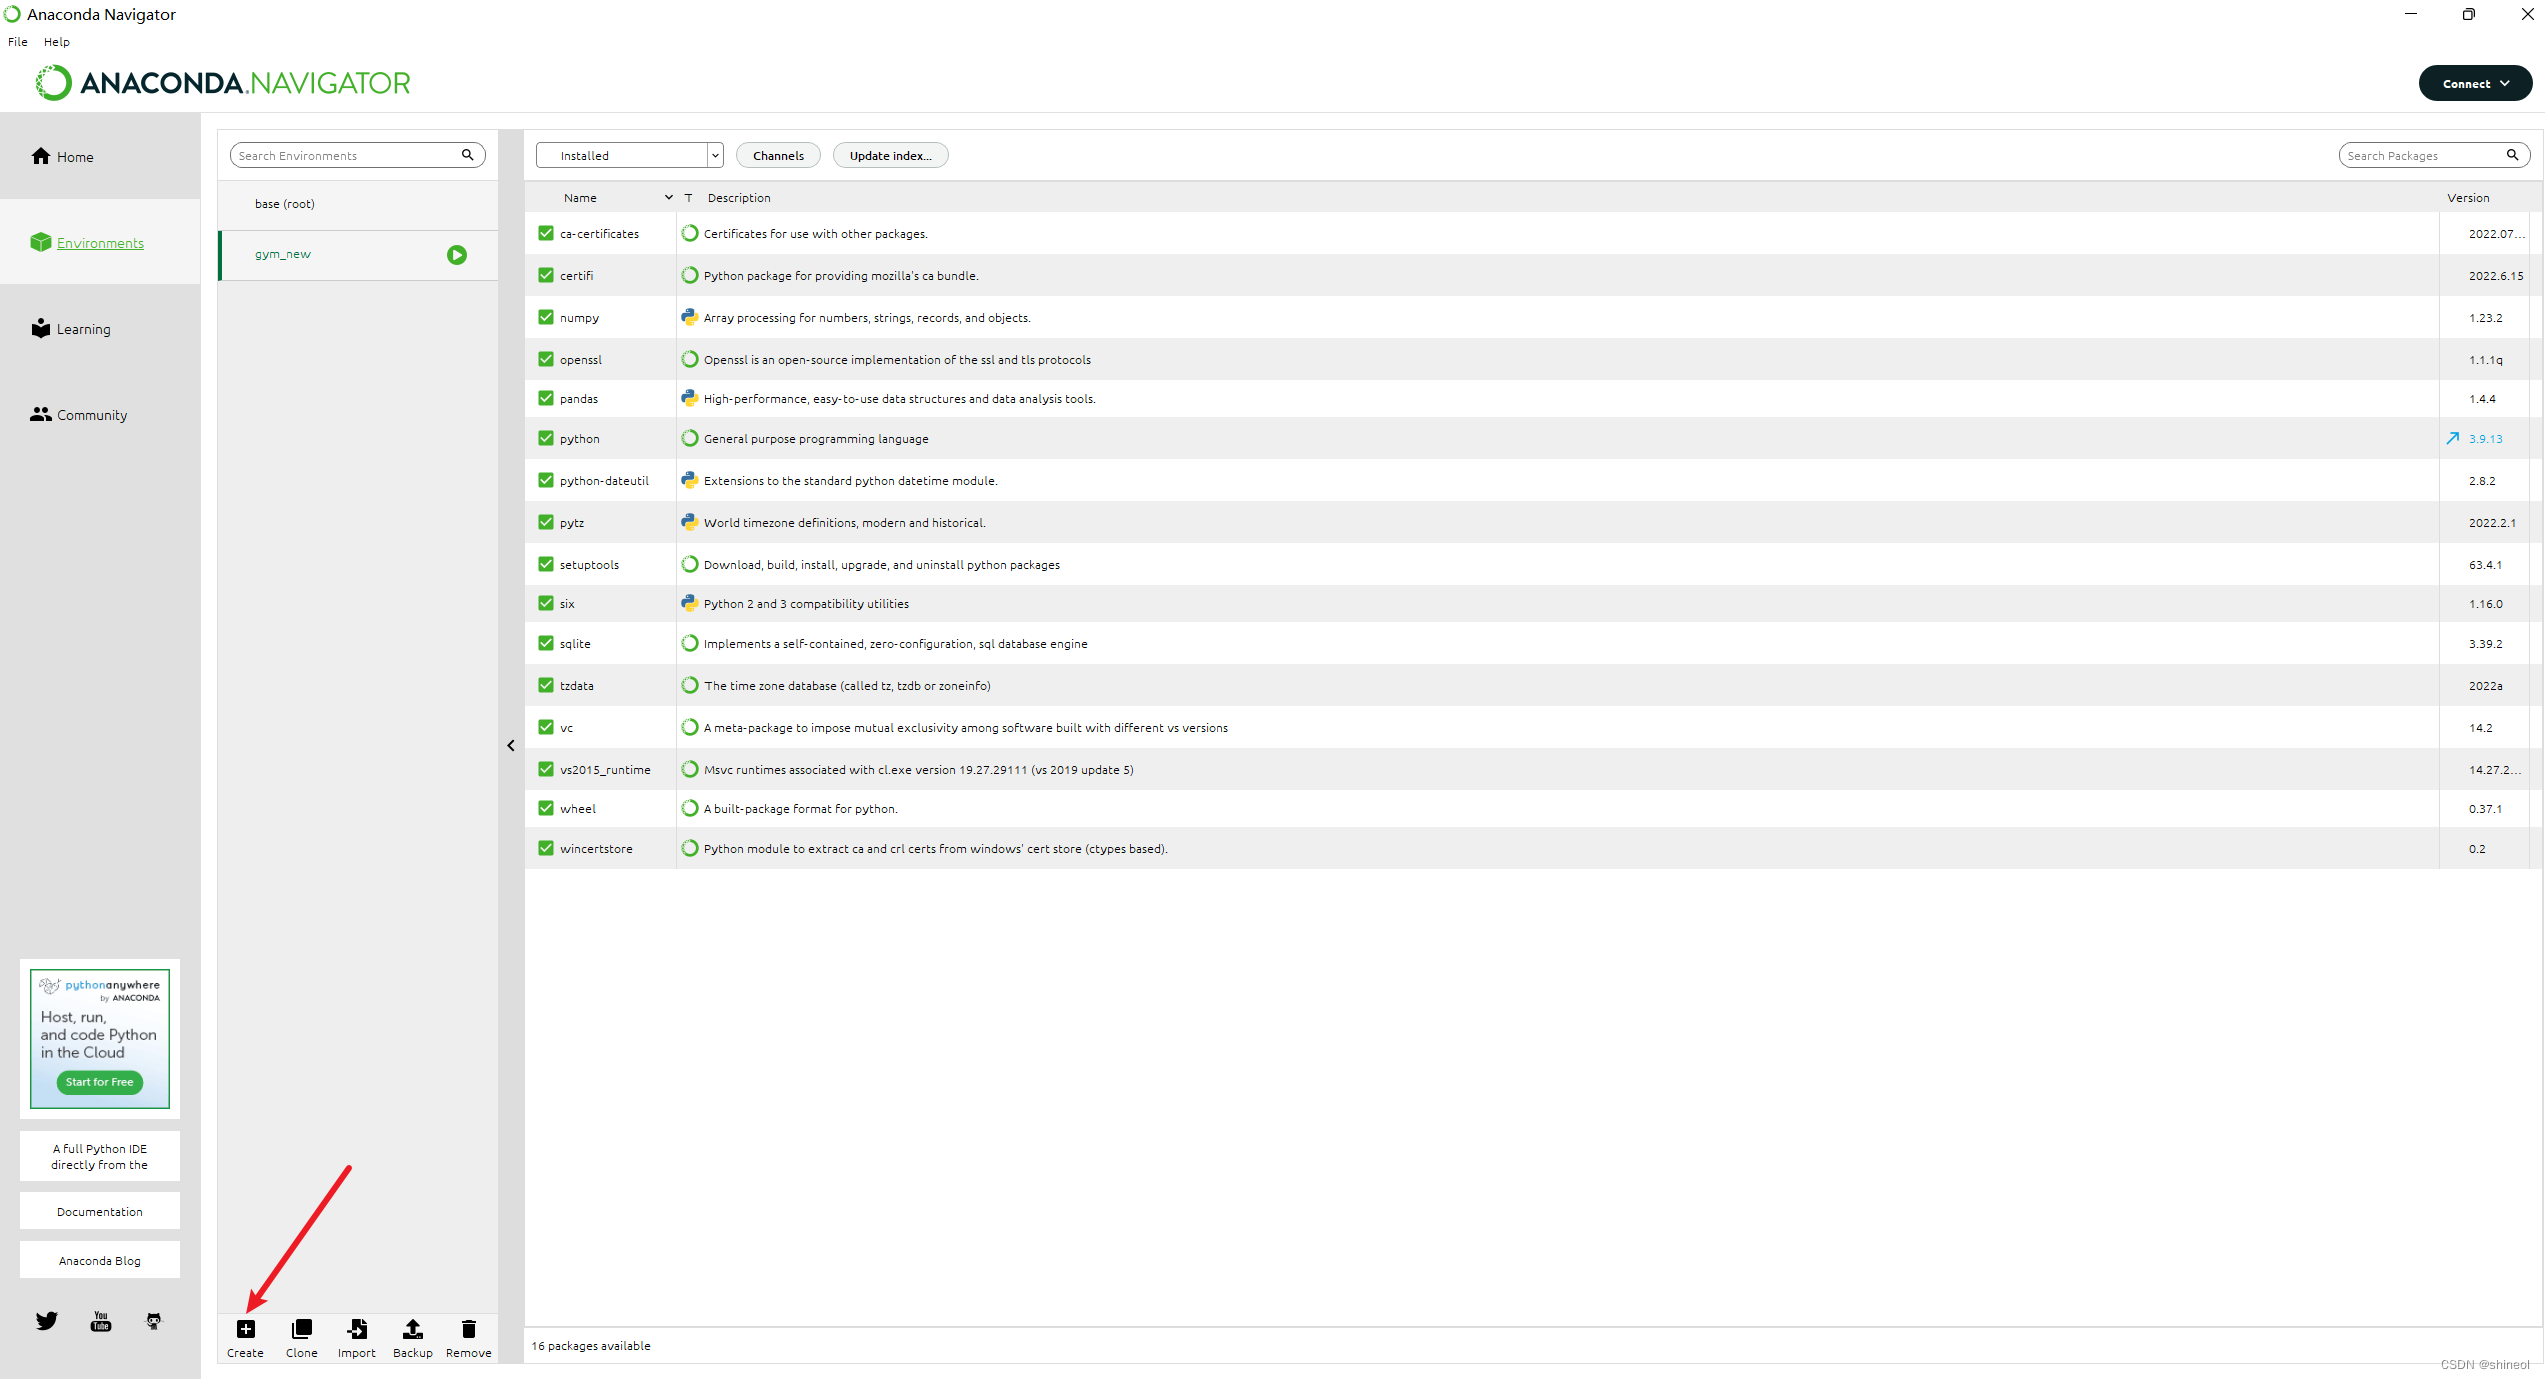Switch to the Learning tab
The width and height of the screenshot is (2545, 1379).
83,329
